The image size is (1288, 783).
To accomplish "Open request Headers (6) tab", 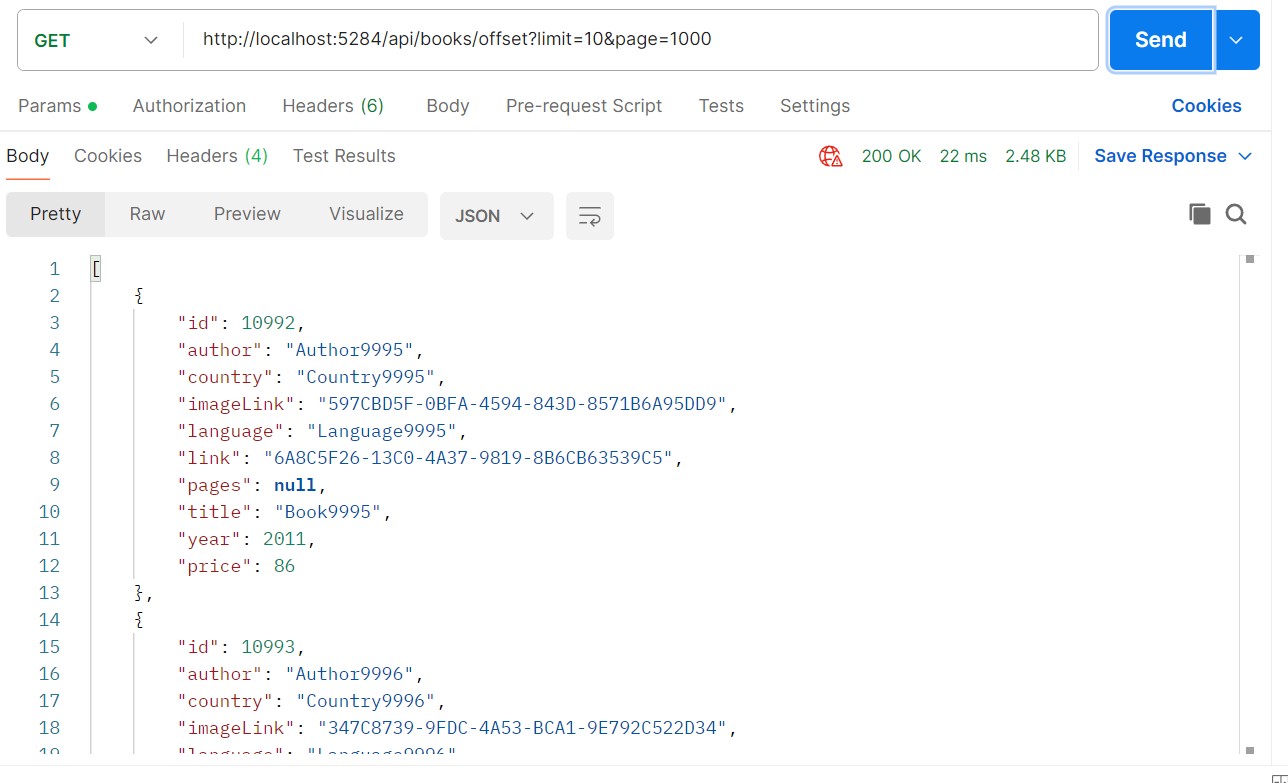I will 333,106.
